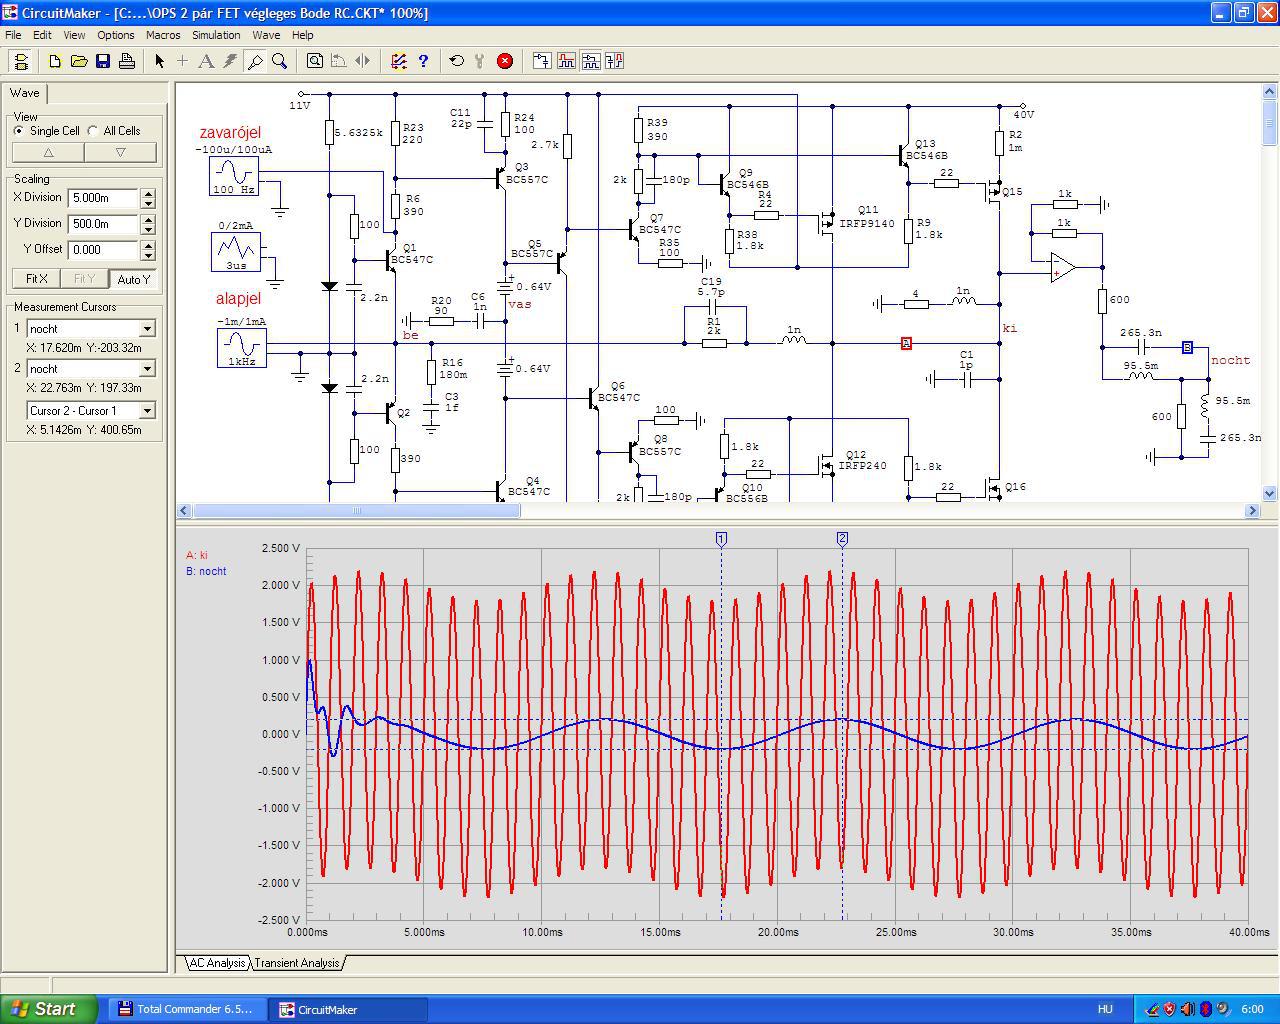The image size is (1280, 1024).
Task: Open the Help menu
Action: 302,35
